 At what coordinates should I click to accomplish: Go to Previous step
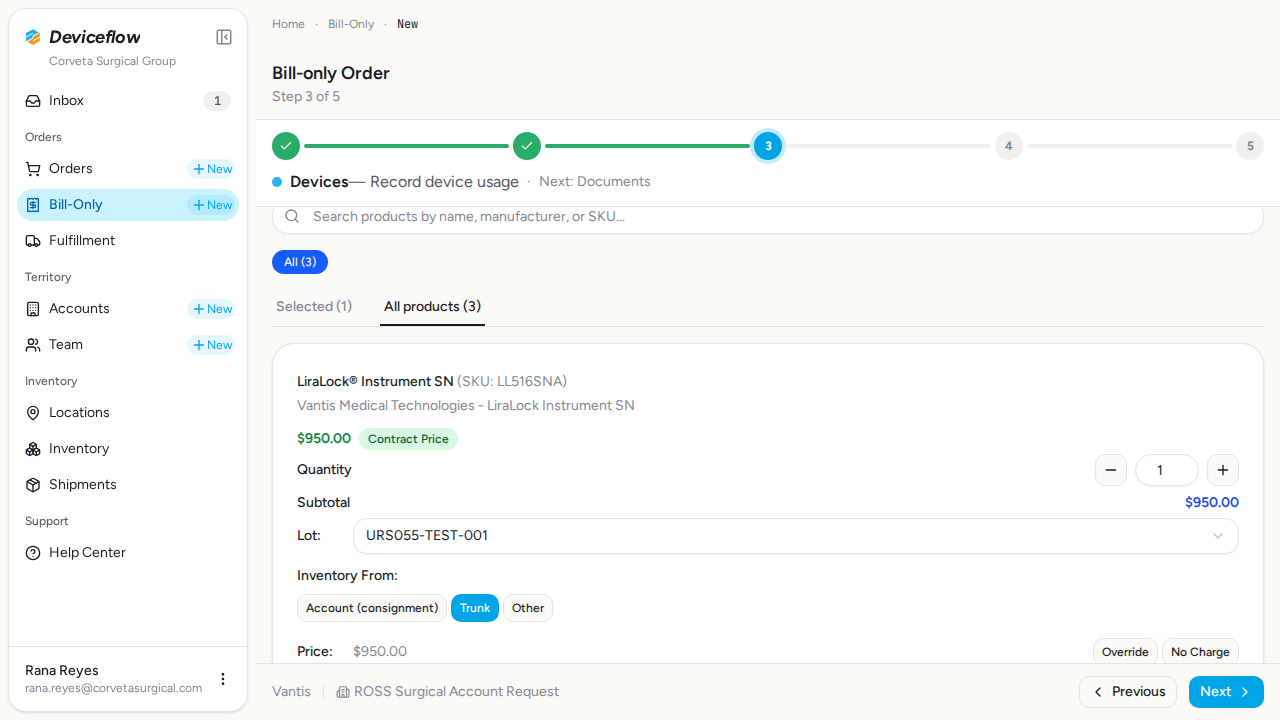1128,692
